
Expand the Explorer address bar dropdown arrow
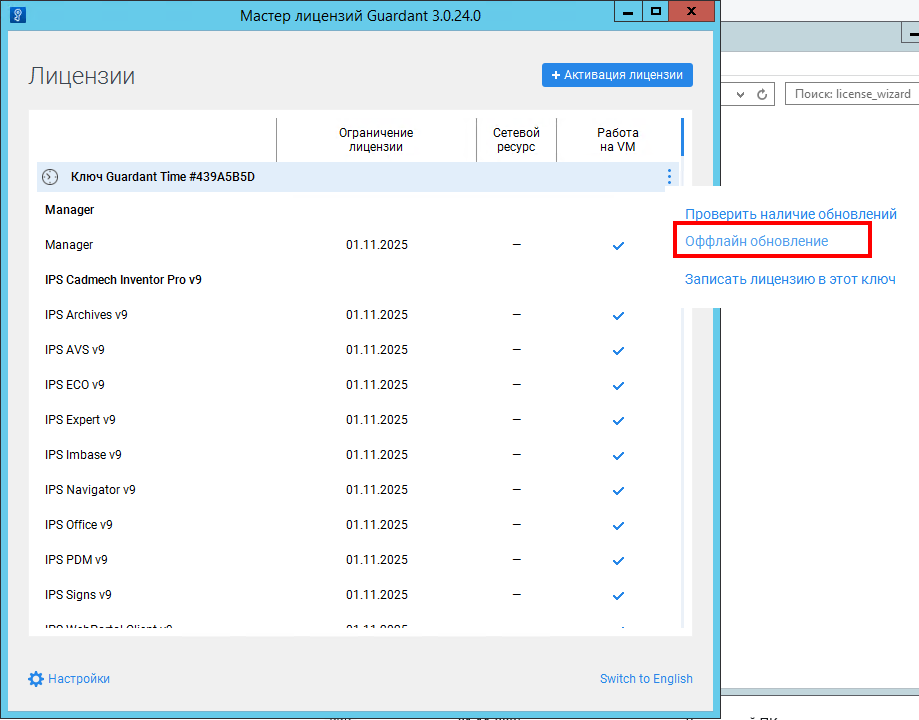pos(740,94)
